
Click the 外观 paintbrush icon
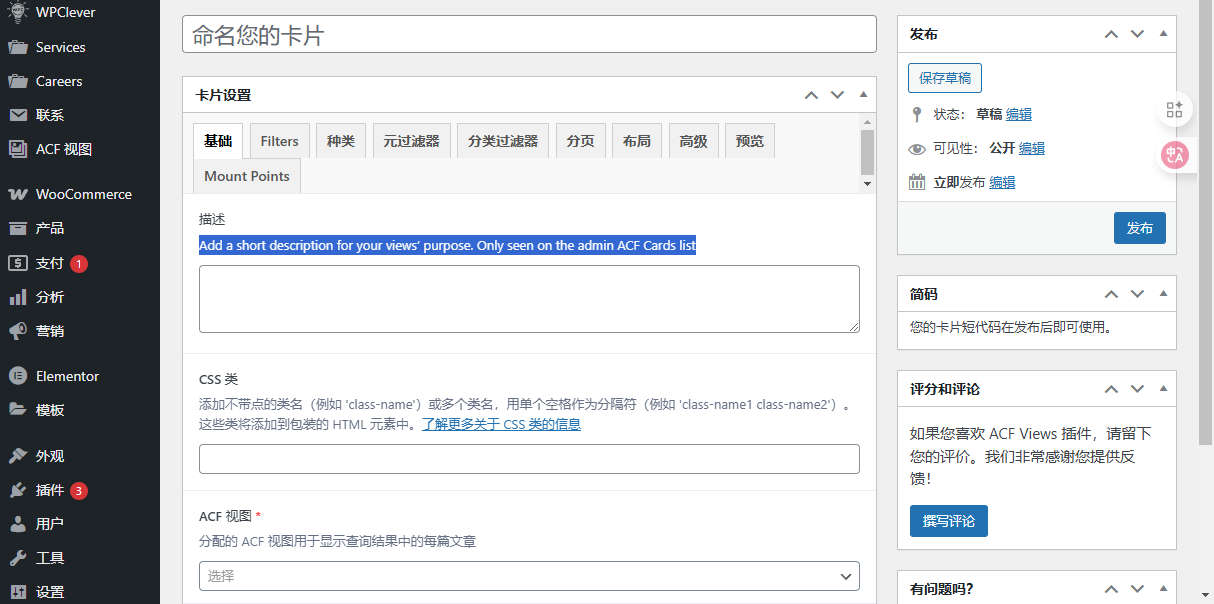(x=17, y=456)
